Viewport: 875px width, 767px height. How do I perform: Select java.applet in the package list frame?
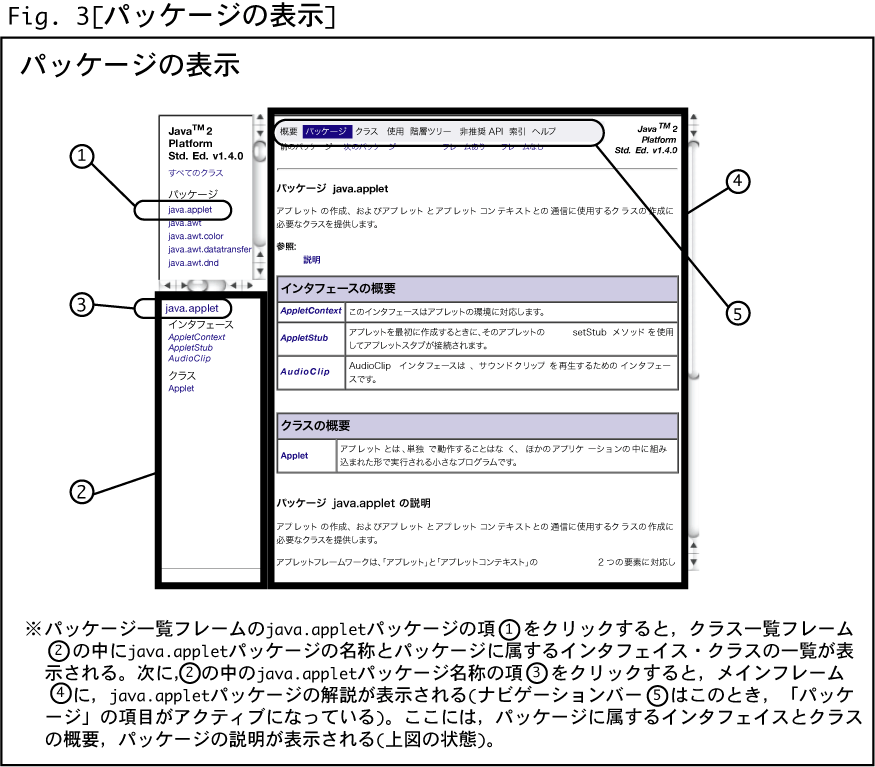pyautogui.click(x=190, y=210)
